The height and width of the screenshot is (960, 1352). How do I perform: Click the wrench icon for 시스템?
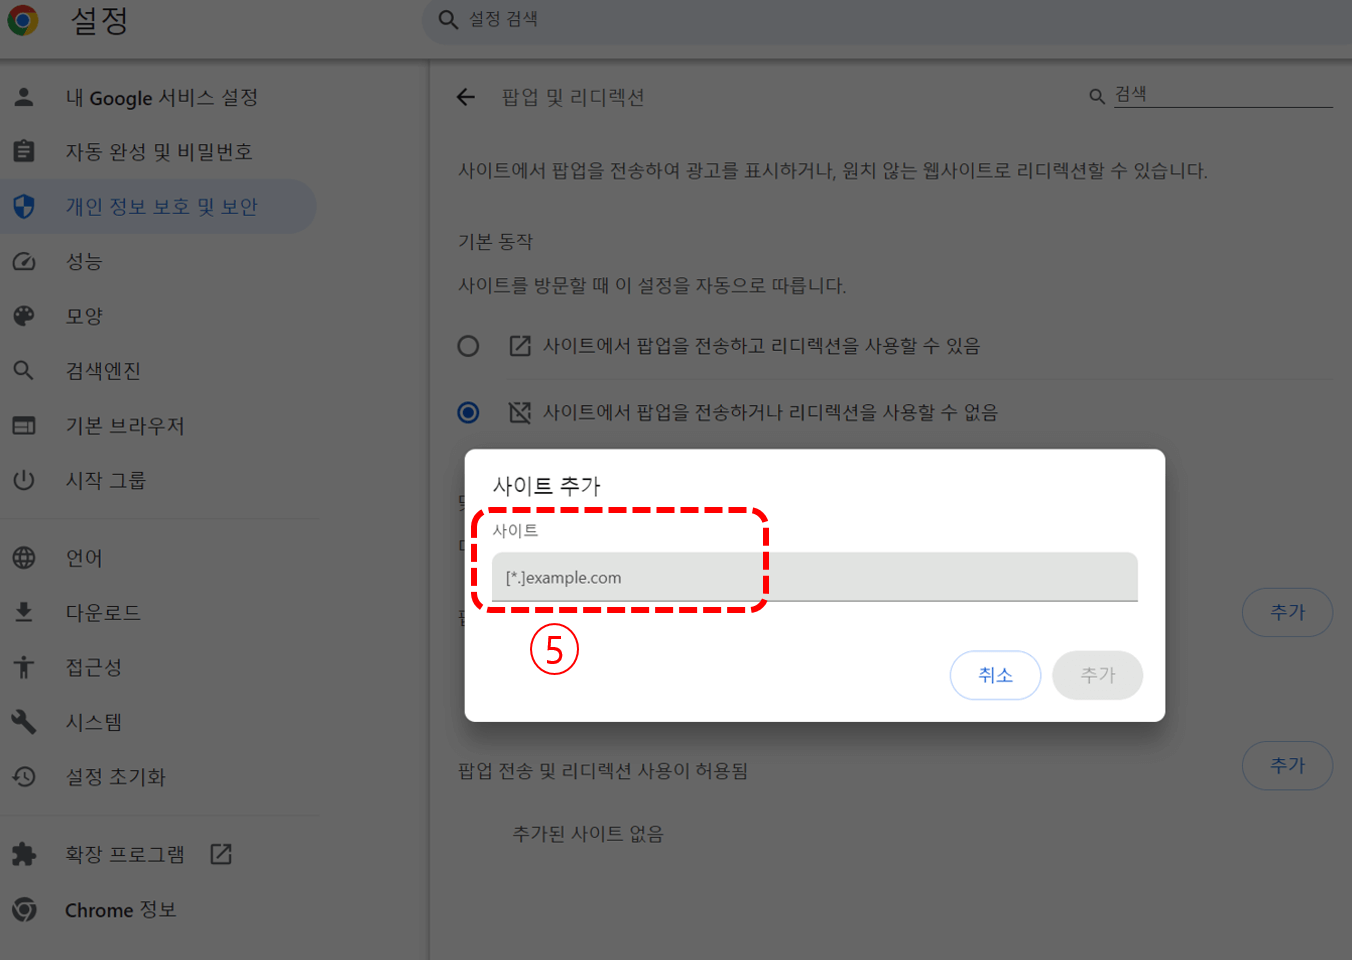coord(25,722)
